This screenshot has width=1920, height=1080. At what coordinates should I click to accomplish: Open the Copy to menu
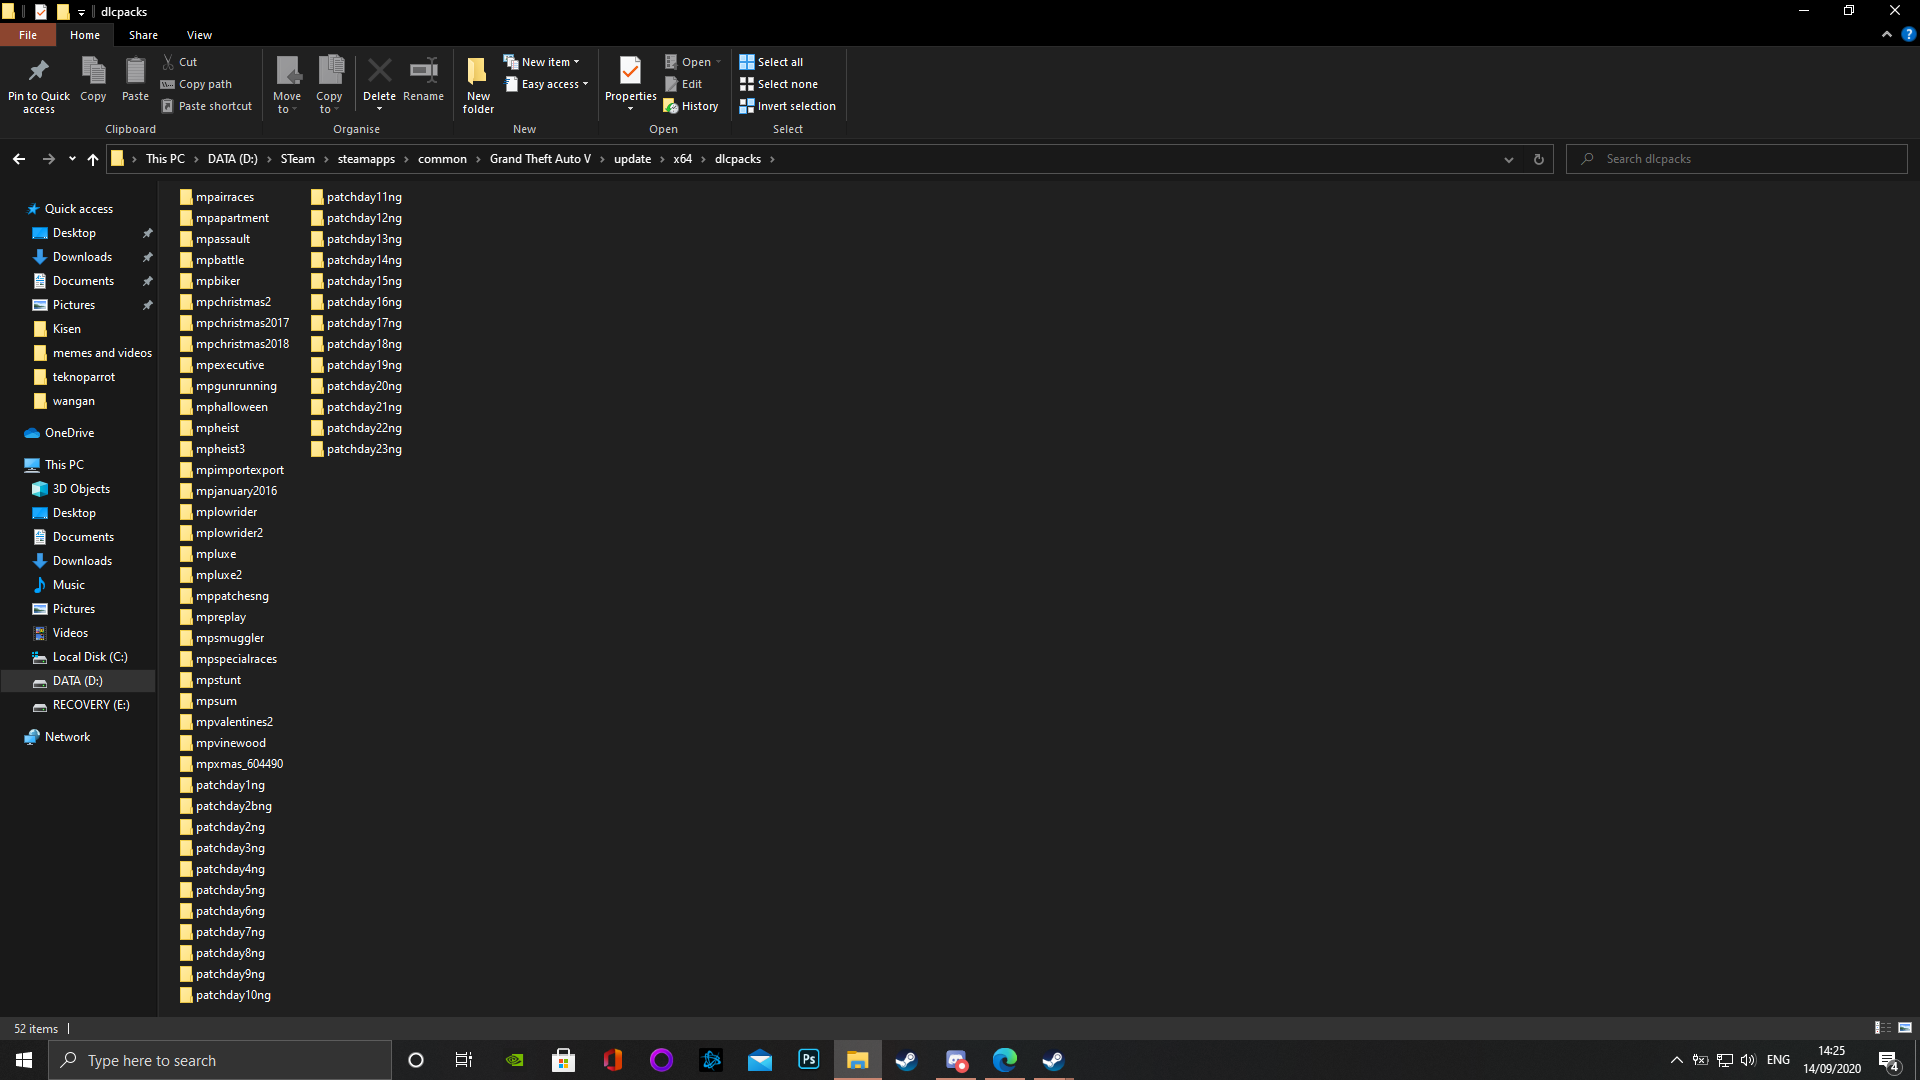[329, 84]
